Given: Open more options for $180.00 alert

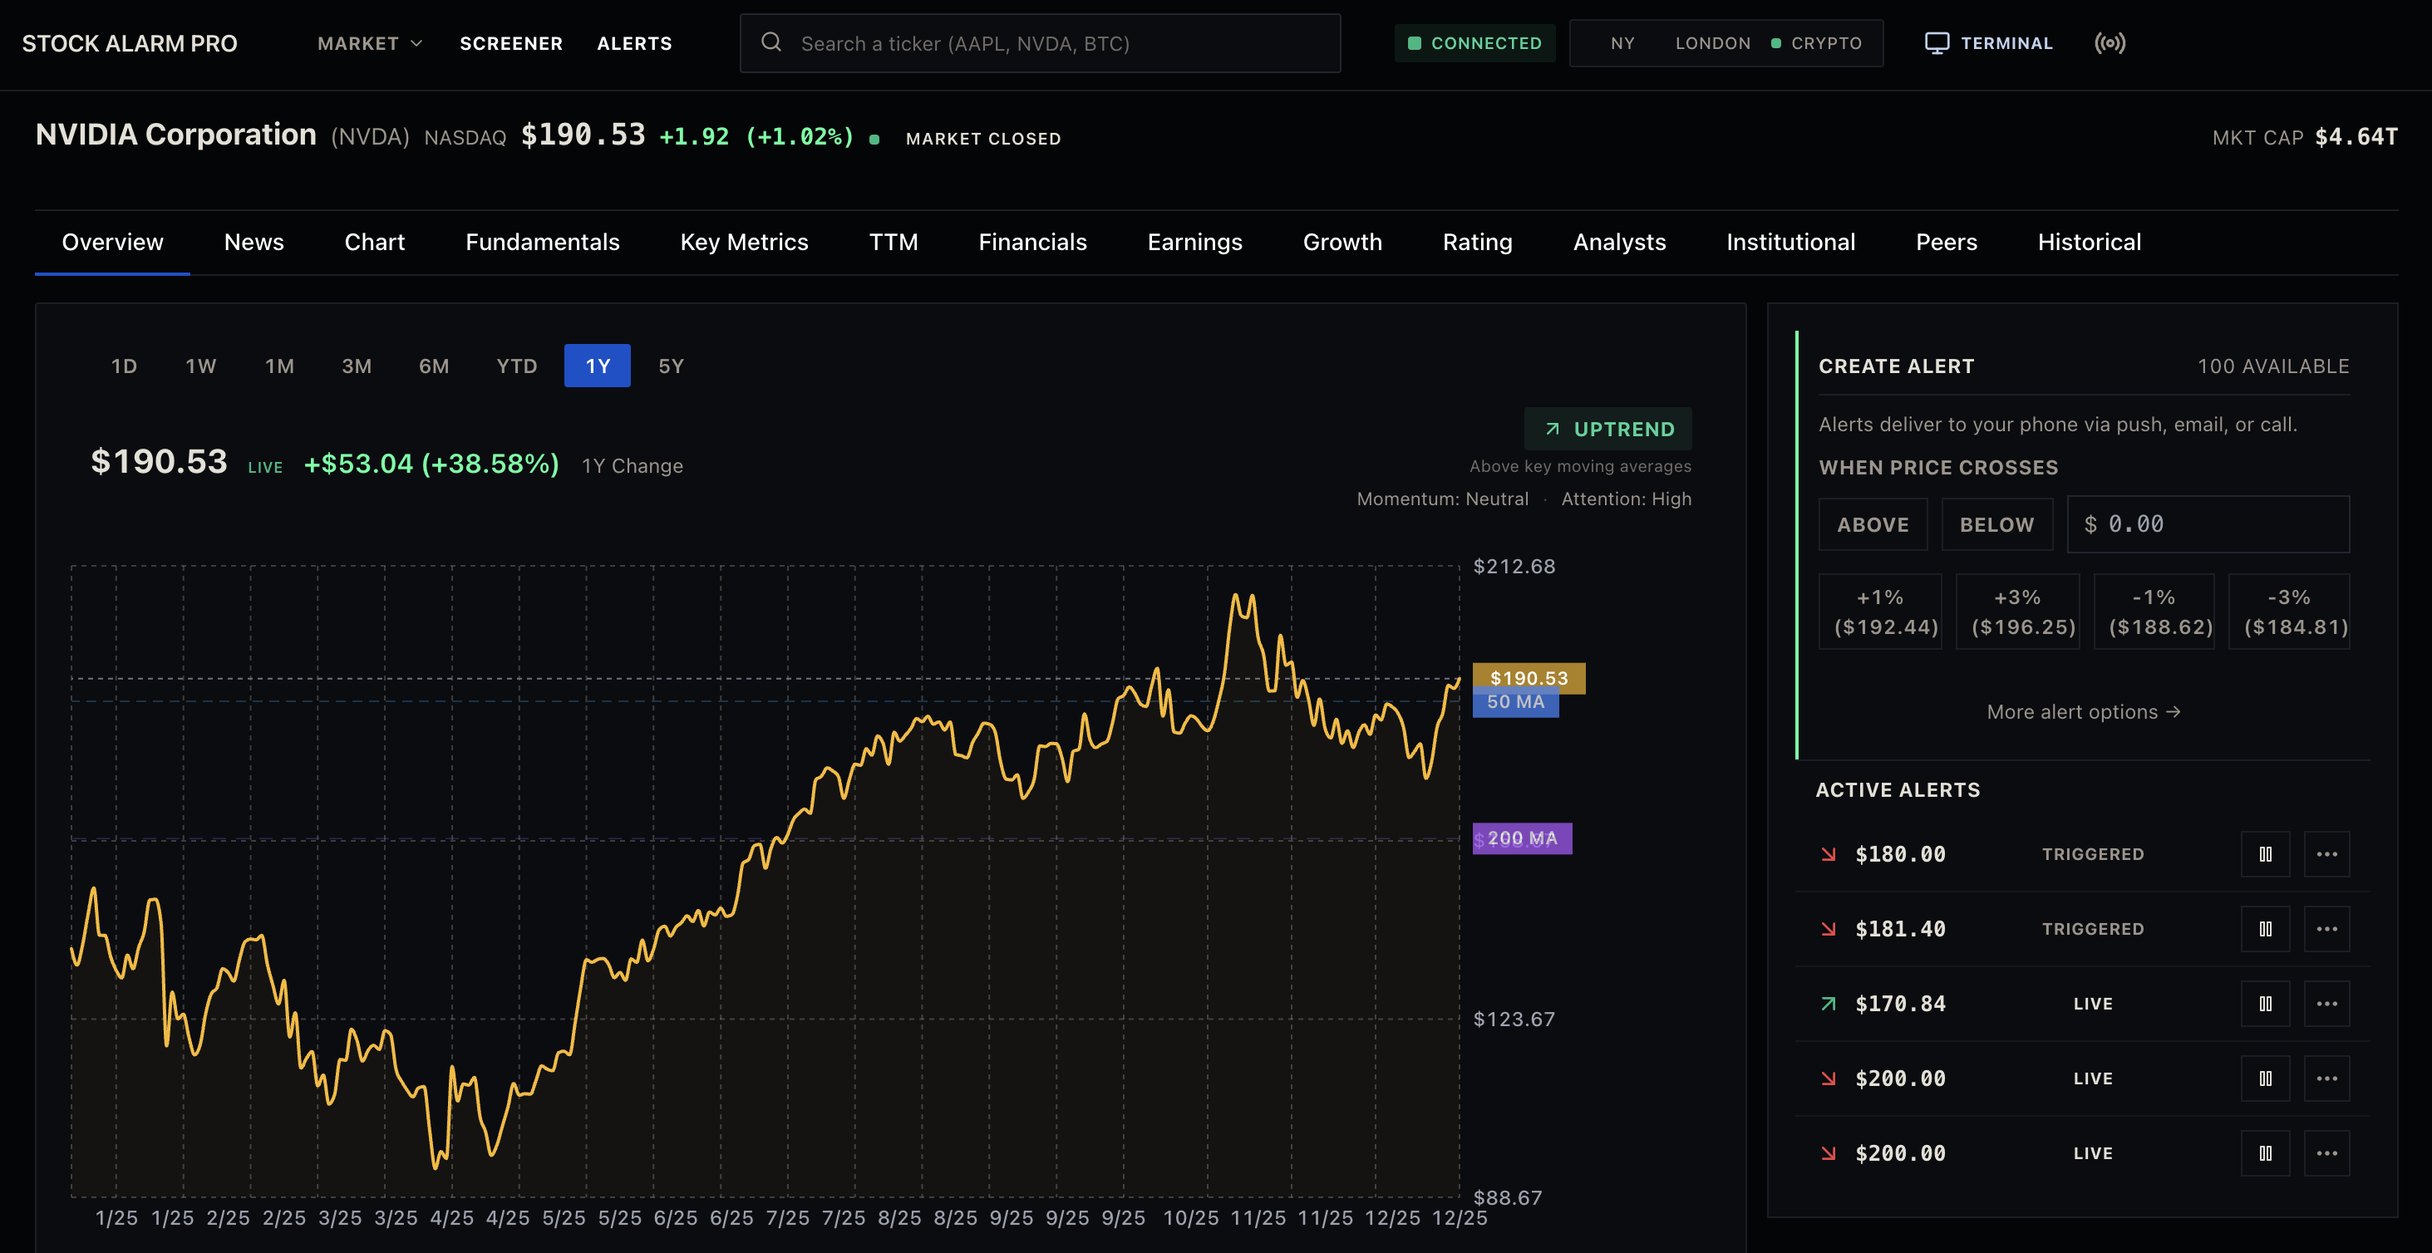Looking at the screenshot, I should pos(2327,854).
